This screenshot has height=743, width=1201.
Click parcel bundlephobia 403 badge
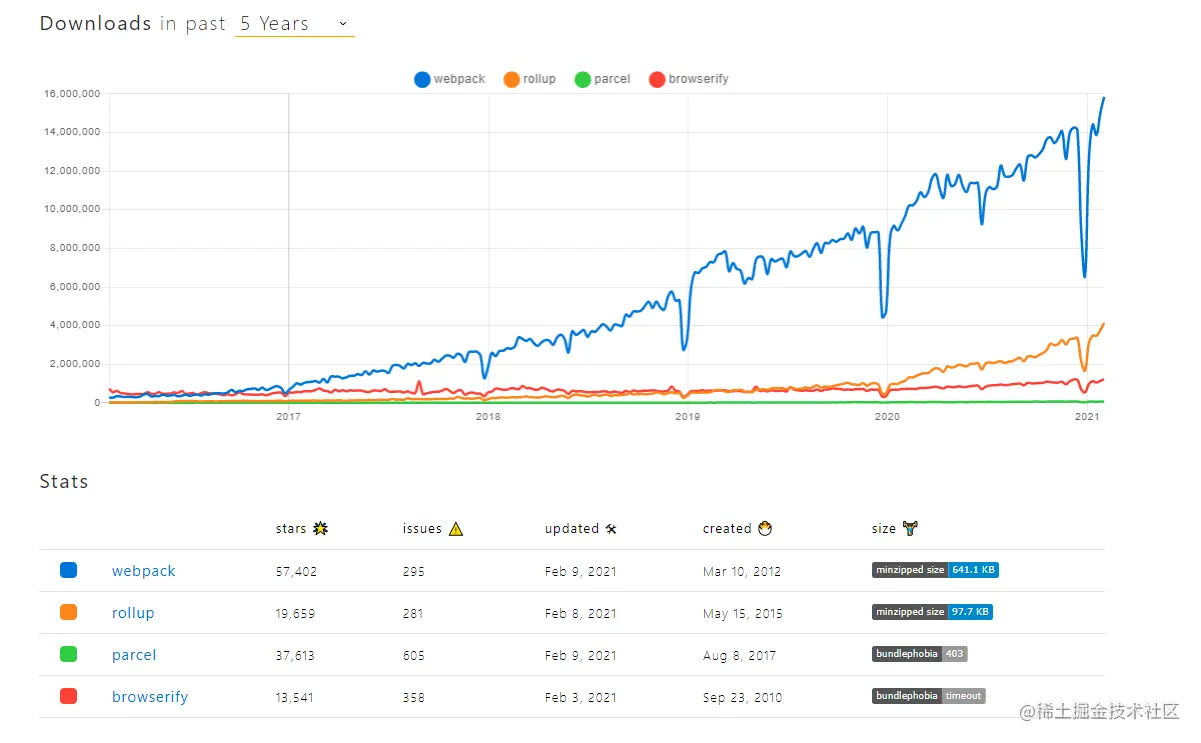(x=919, y=654)
